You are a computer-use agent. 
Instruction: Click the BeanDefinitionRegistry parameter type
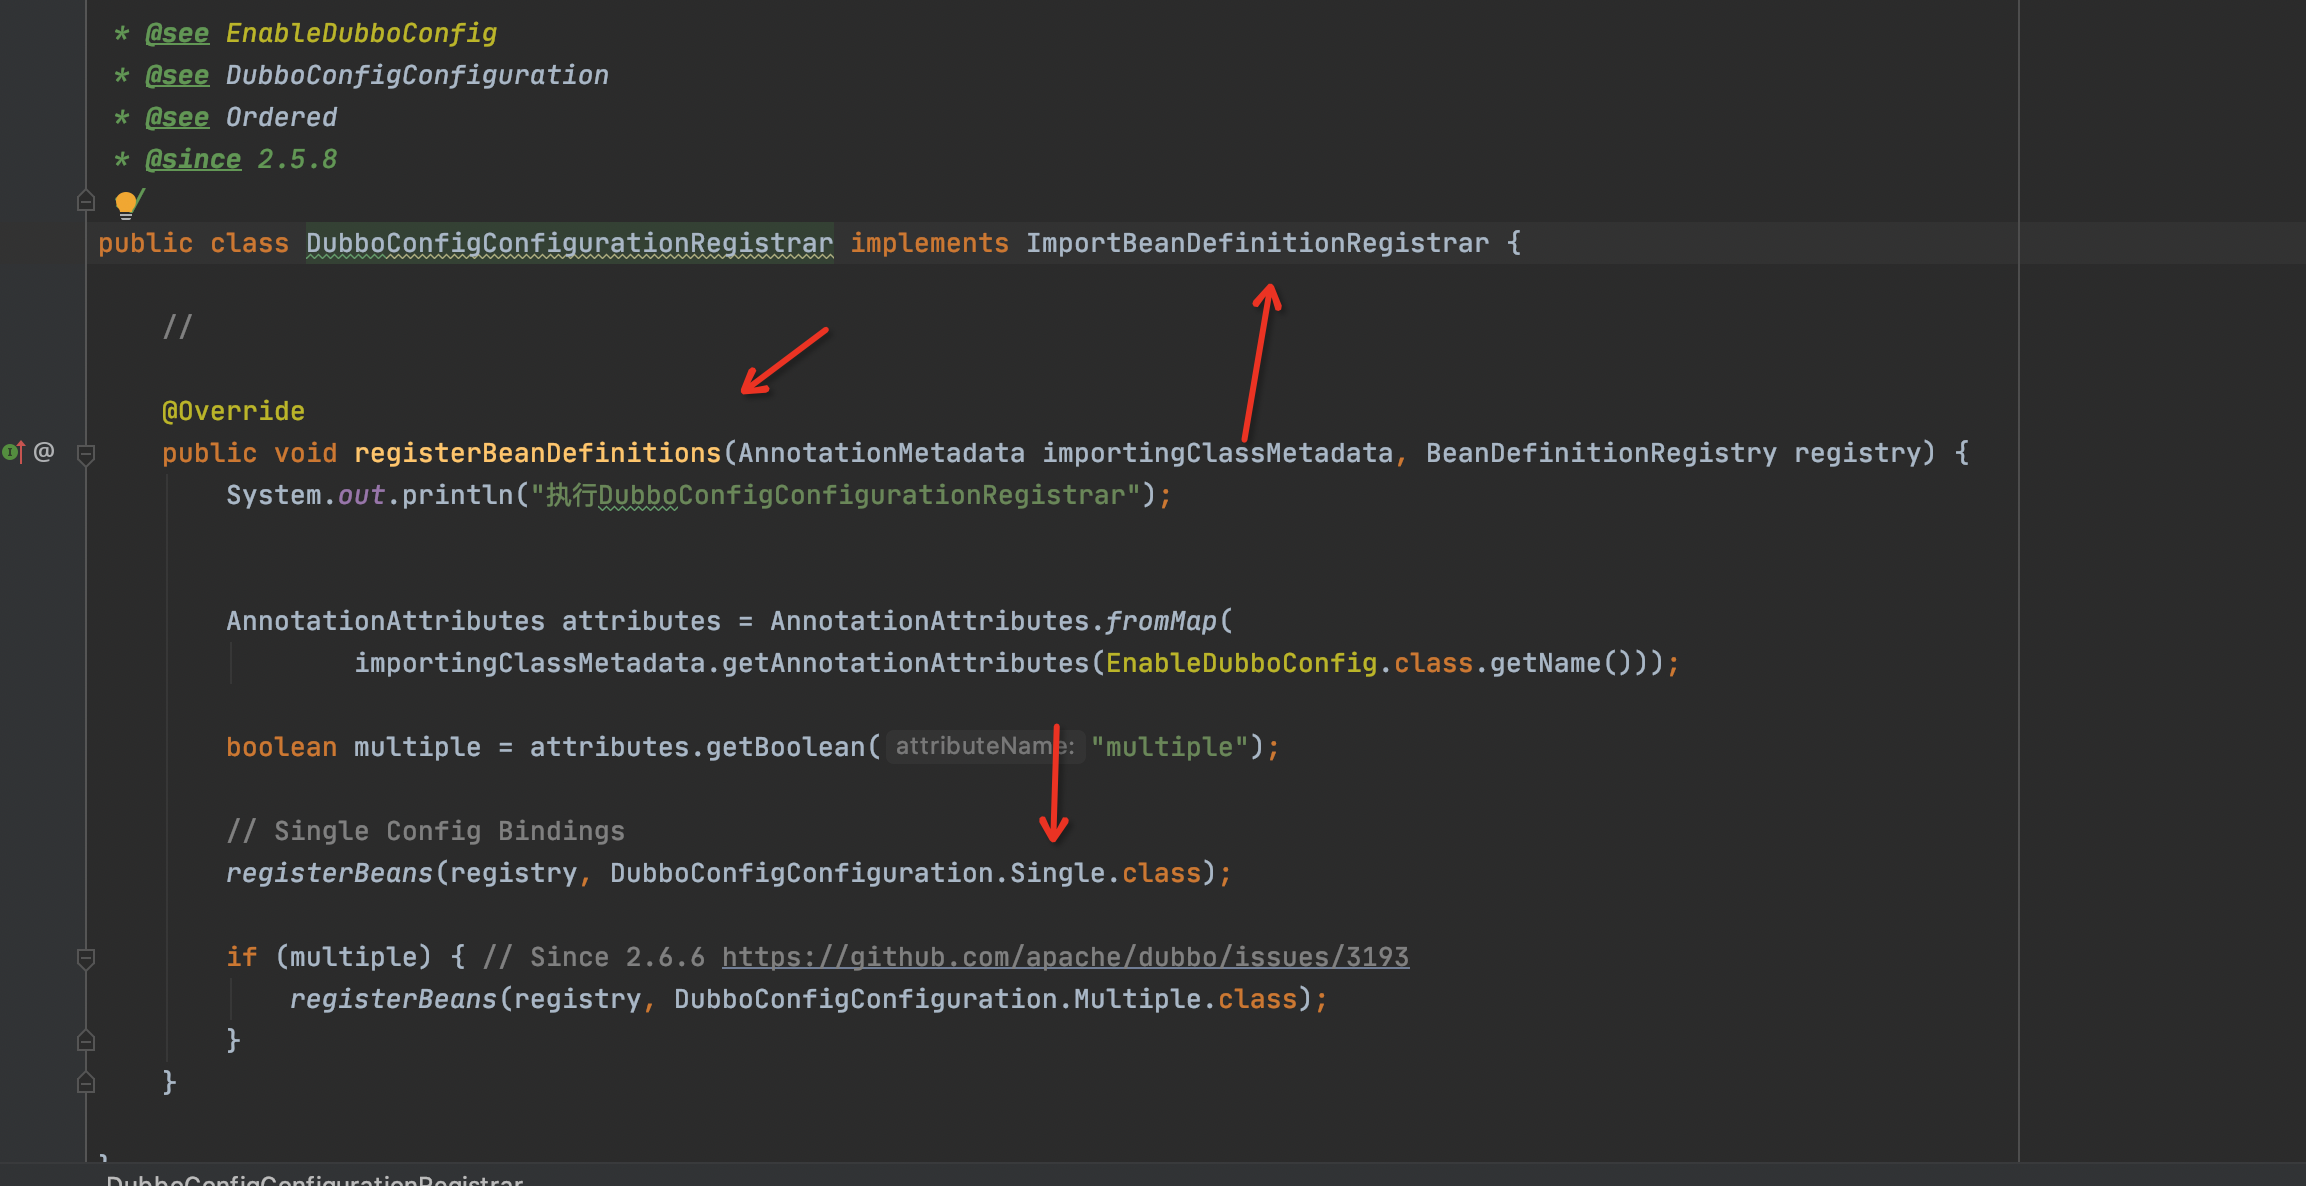pyautogui.click(x=1601, y=453)
